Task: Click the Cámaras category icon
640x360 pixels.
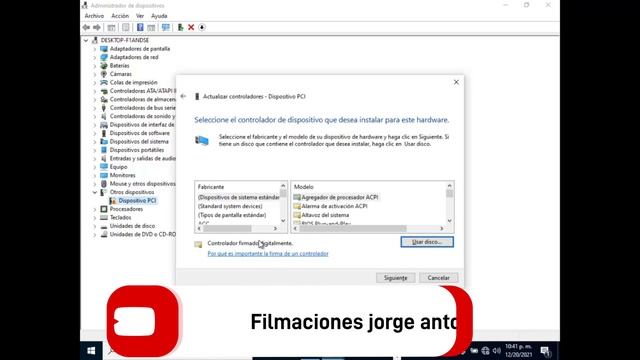Action: pos(104,74)
